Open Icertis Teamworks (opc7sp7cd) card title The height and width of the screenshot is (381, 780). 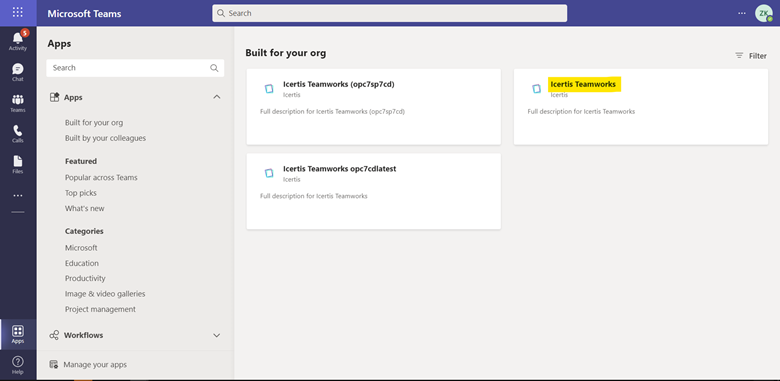coord(339,84)
